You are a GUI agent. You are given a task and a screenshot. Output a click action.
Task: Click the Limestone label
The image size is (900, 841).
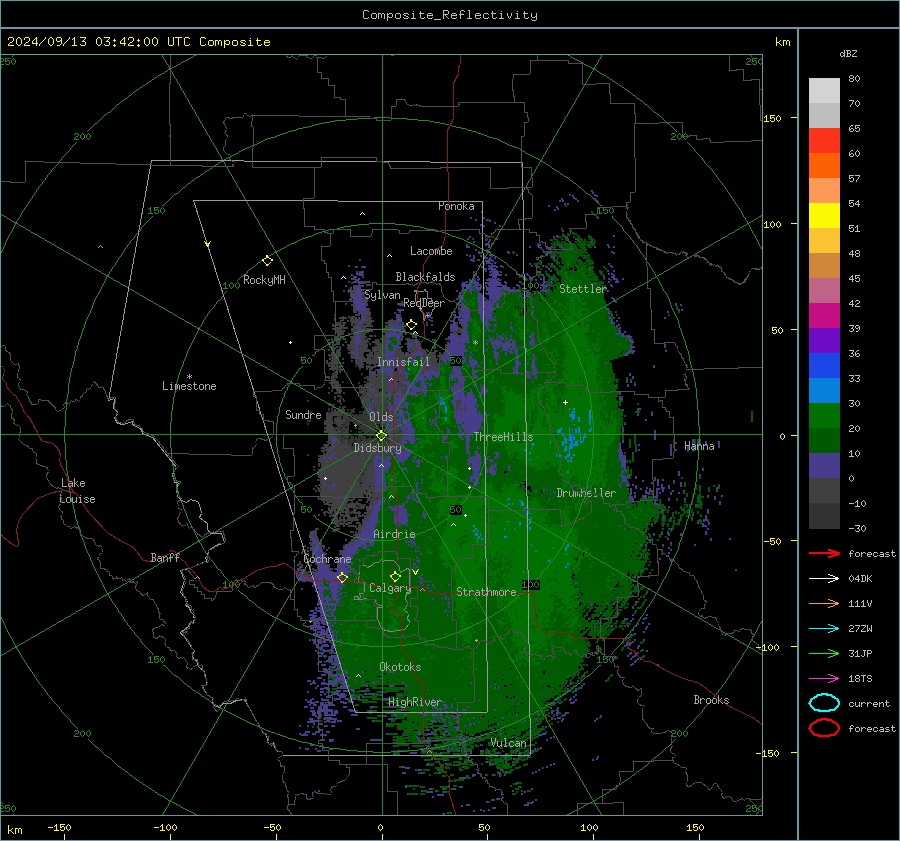189,386
